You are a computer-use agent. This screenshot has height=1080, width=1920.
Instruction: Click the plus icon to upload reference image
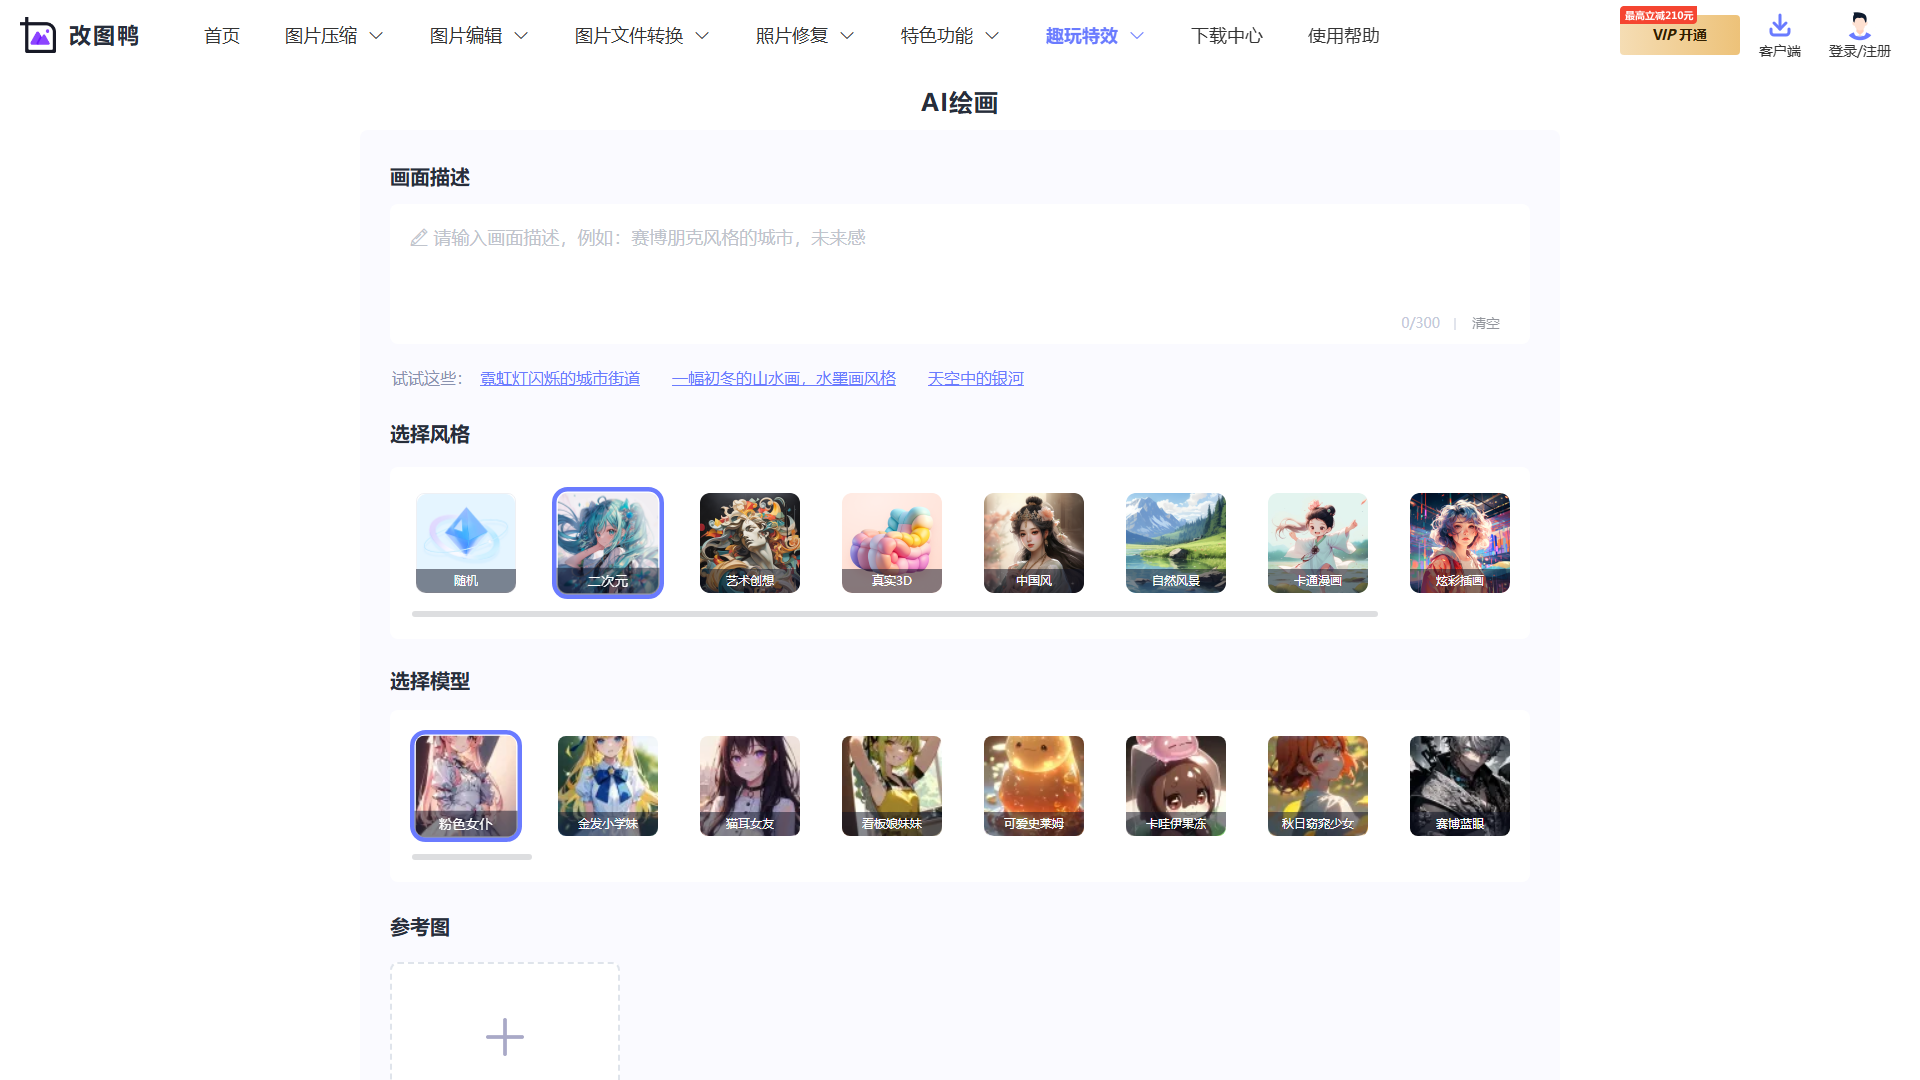pos(505,1037)
